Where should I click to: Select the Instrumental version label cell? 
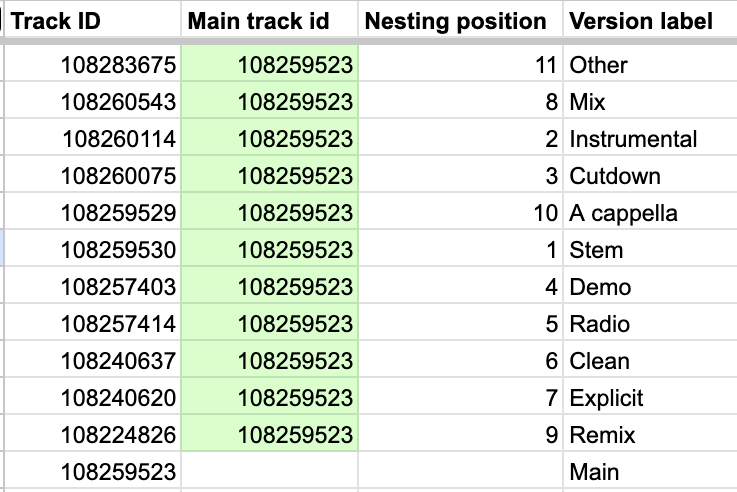coord(651,138)
